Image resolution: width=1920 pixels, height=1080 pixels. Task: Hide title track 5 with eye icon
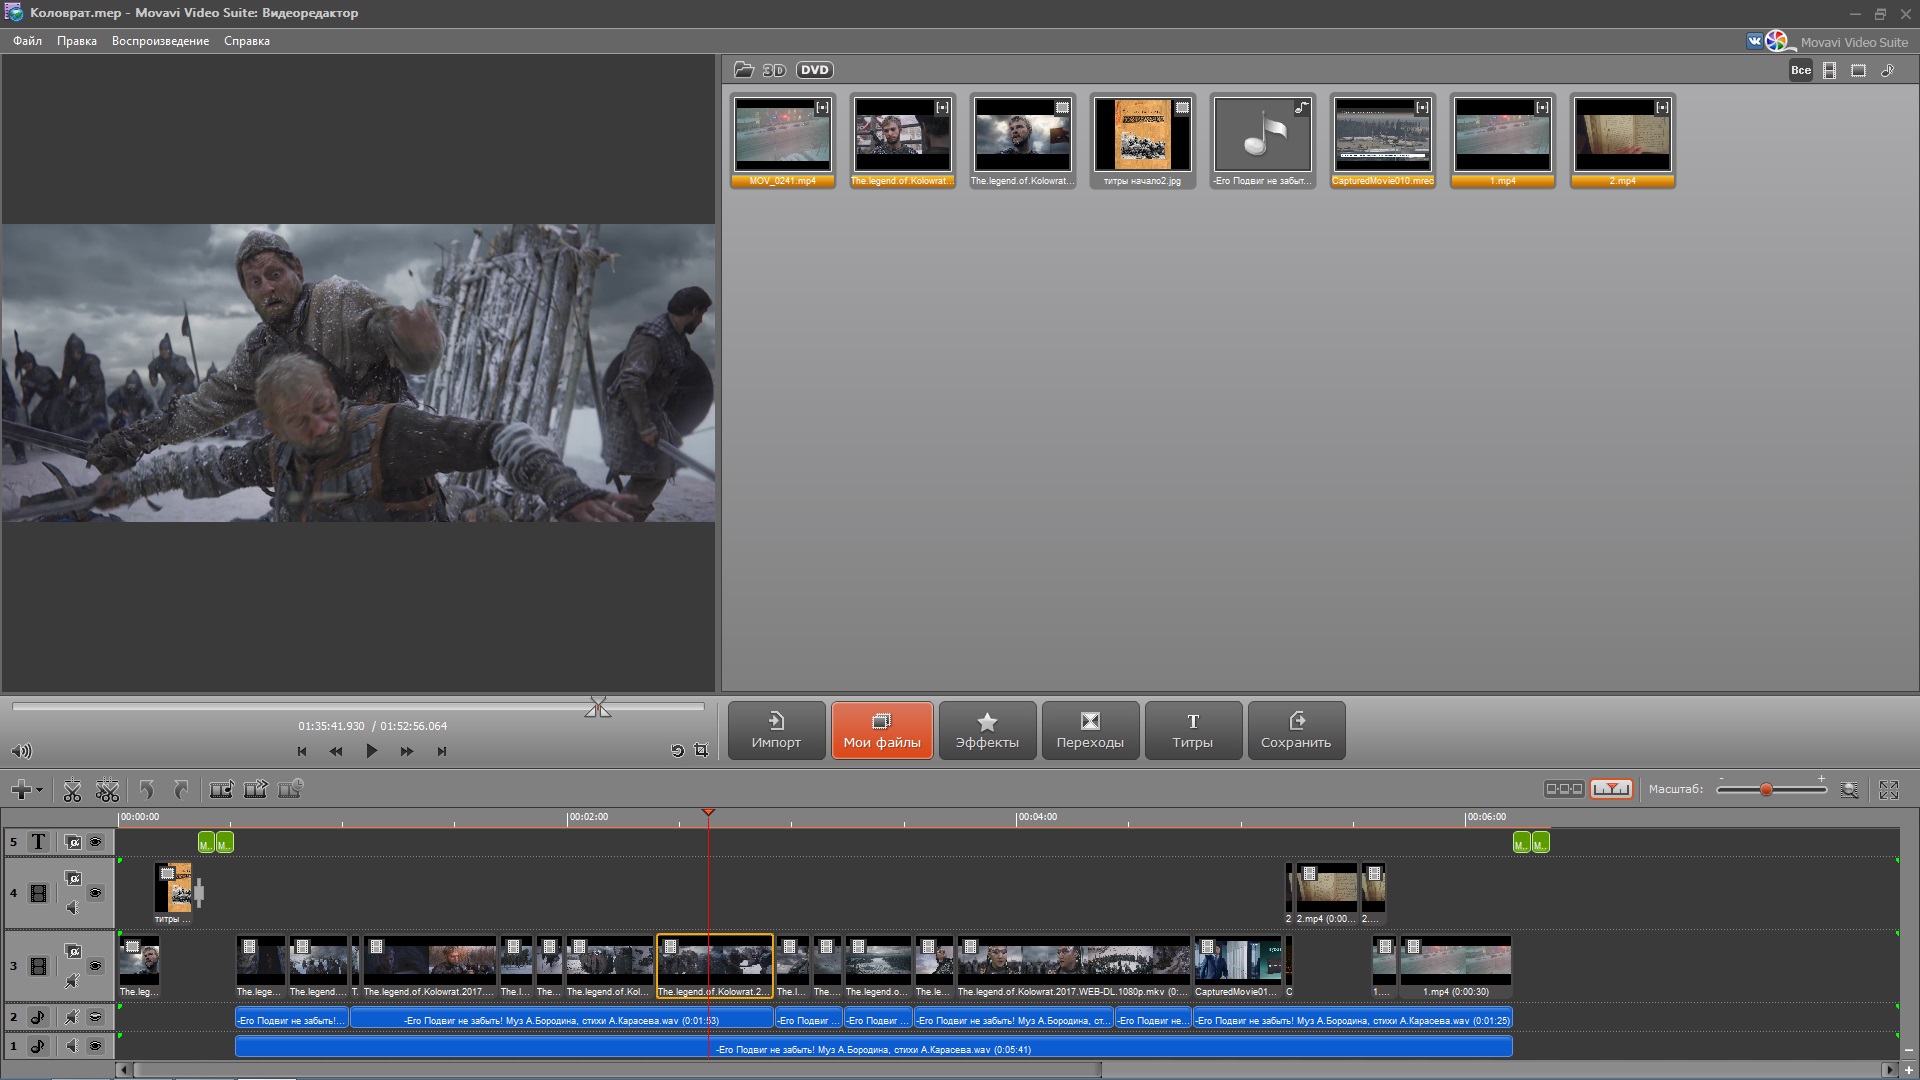pyautogui.click(x=95, y=842)
